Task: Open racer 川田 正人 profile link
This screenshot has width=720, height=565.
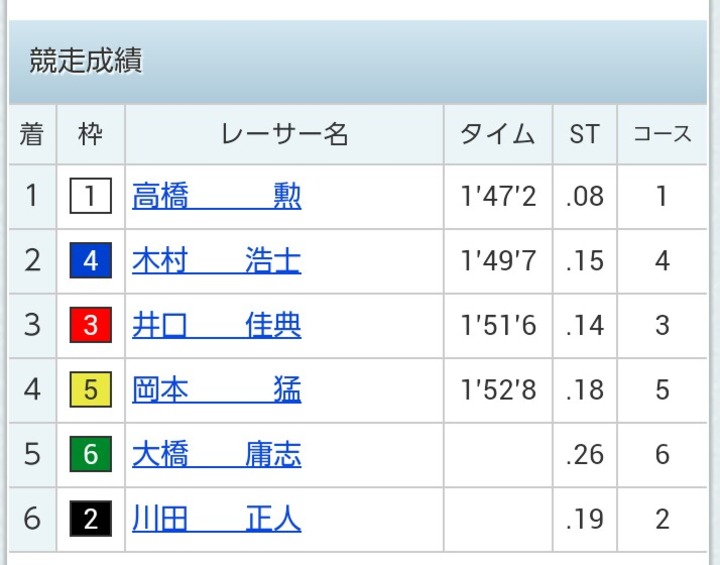Action: (x=216, y=519)
